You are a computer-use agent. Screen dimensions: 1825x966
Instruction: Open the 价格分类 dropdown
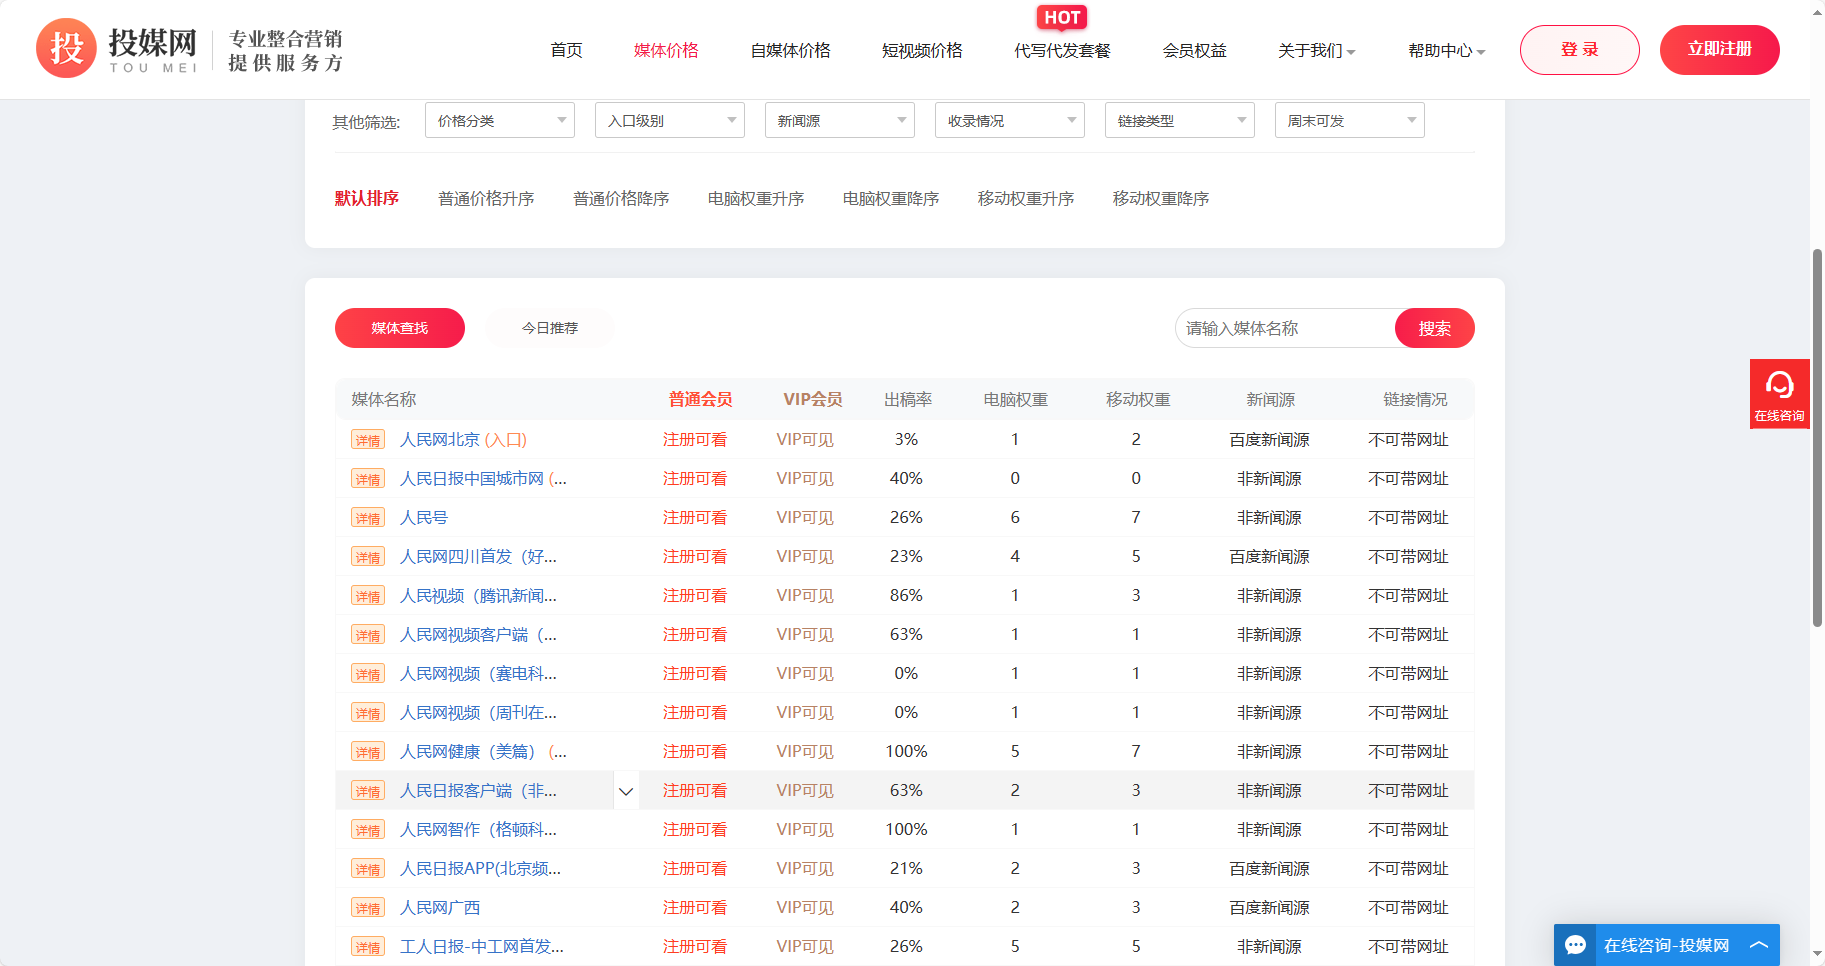pos(500,120)
